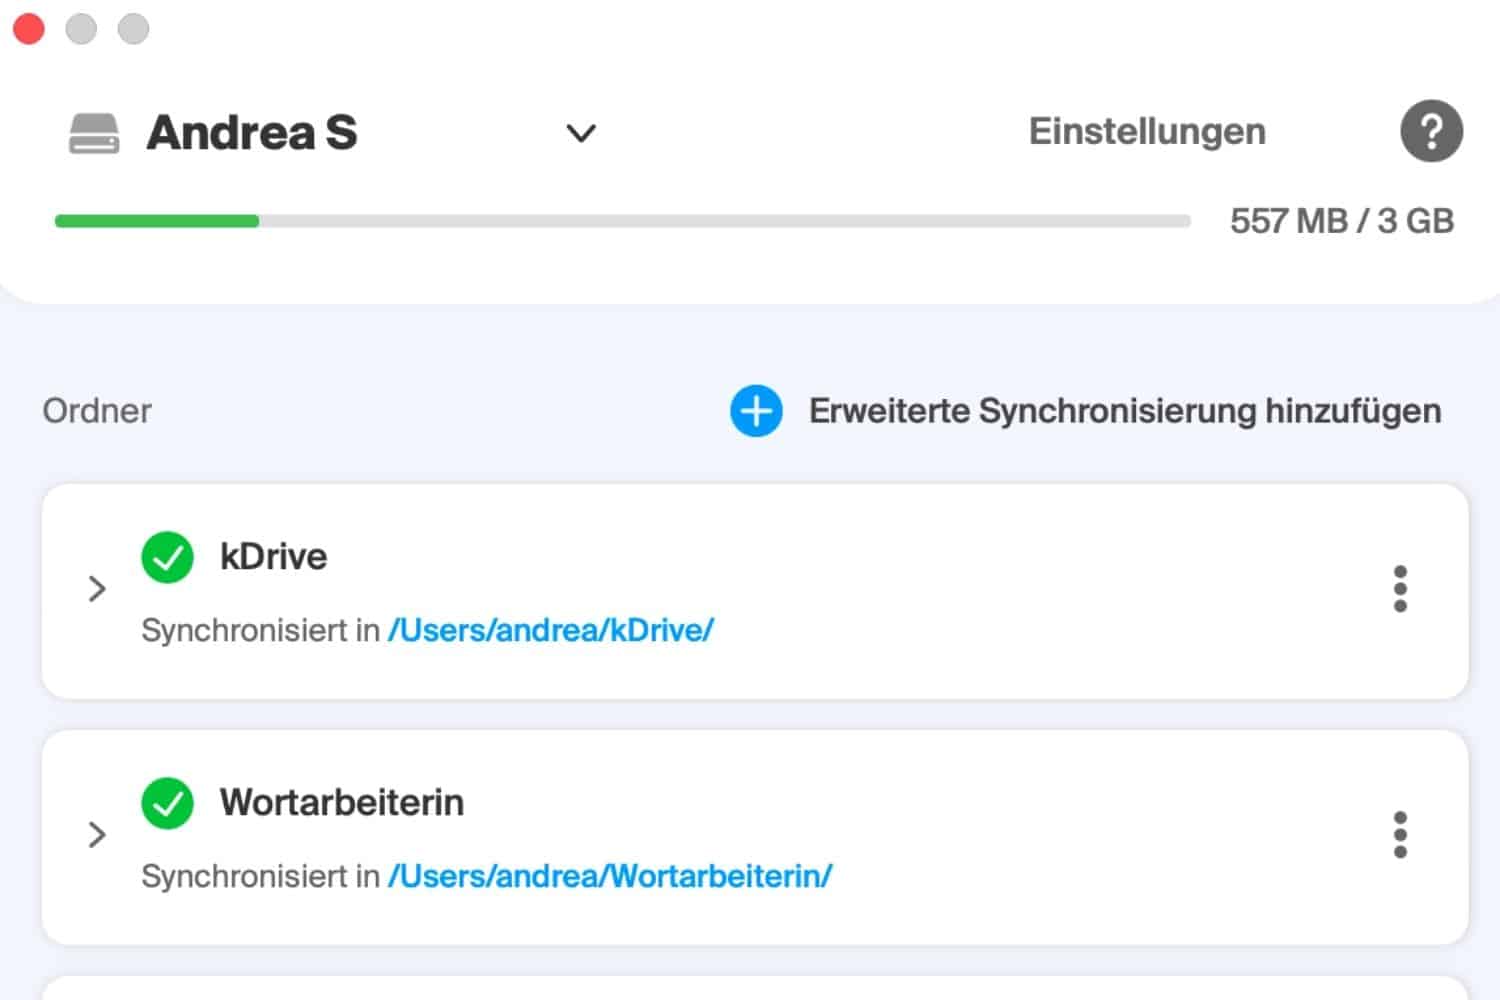
Task: Click the drive icon beside Andrea S
Action: [94, 133]
